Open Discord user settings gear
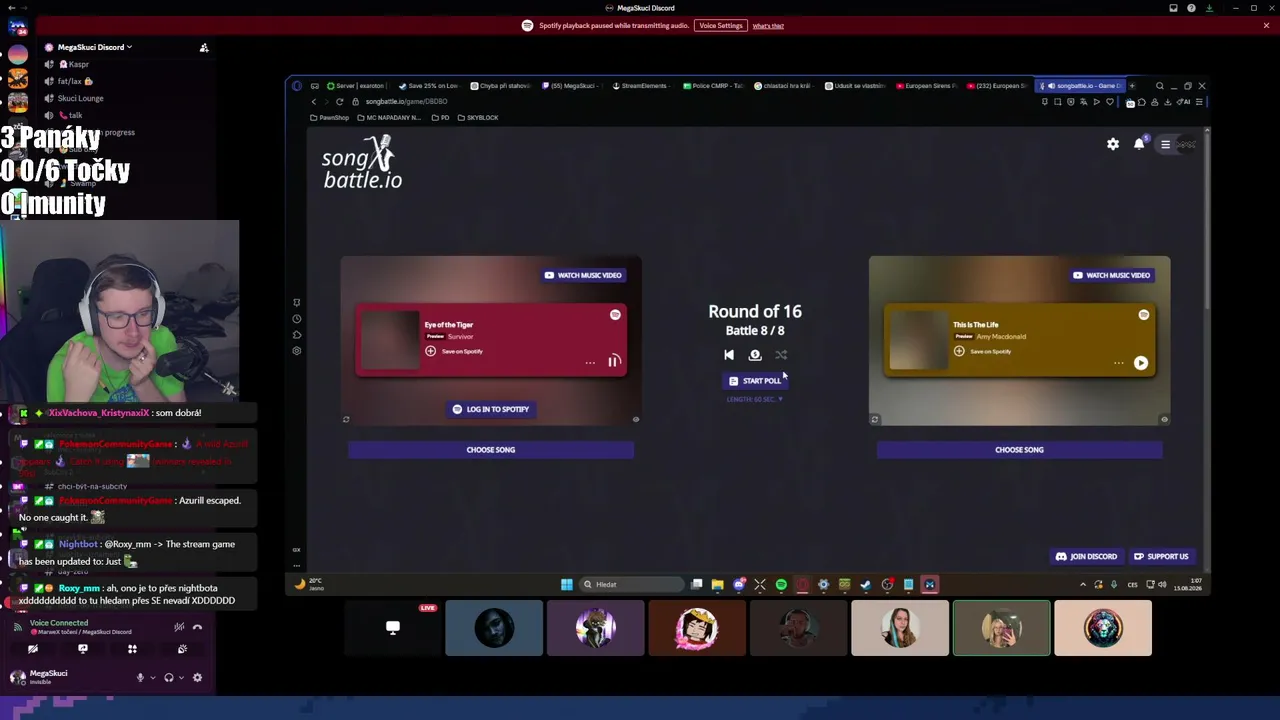The image size is (1280, 720). coord(197,678)
